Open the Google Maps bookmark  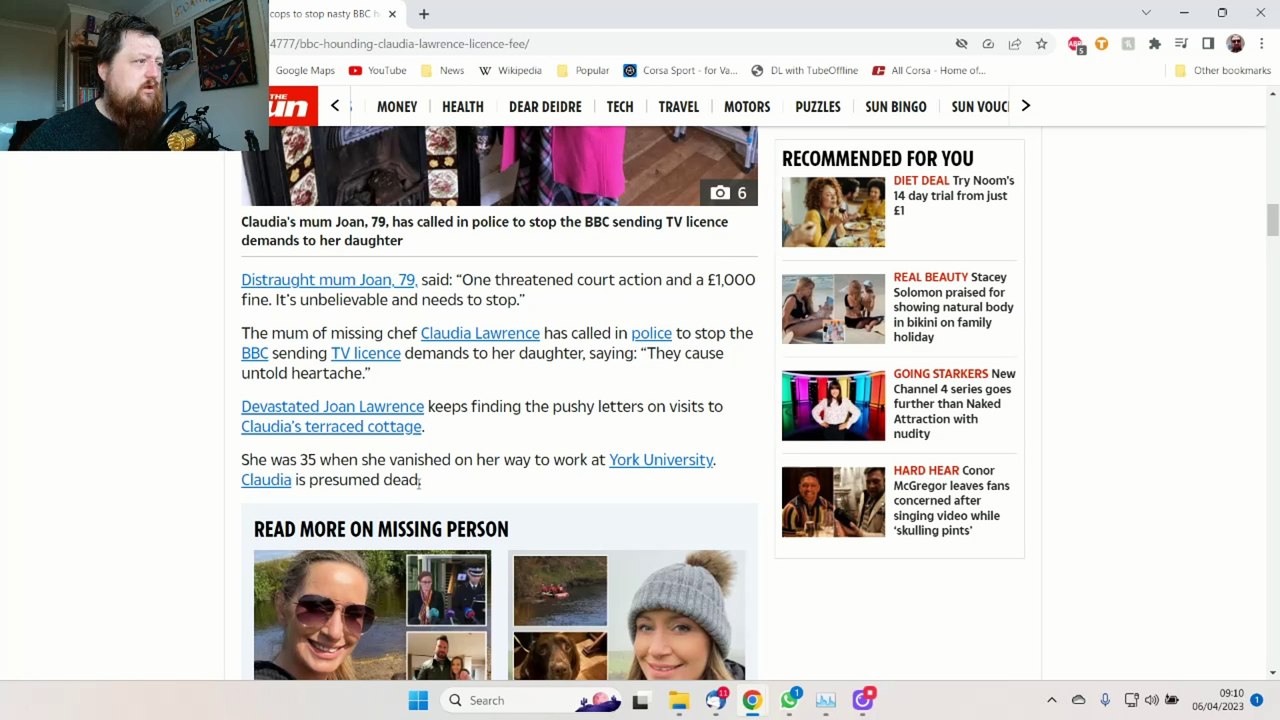[x=305, y=70]
